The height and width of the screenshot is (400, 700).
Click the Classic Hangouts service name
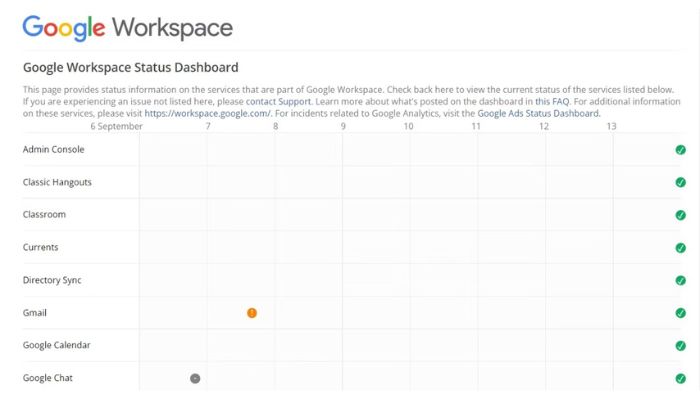(x=57, y=182)
